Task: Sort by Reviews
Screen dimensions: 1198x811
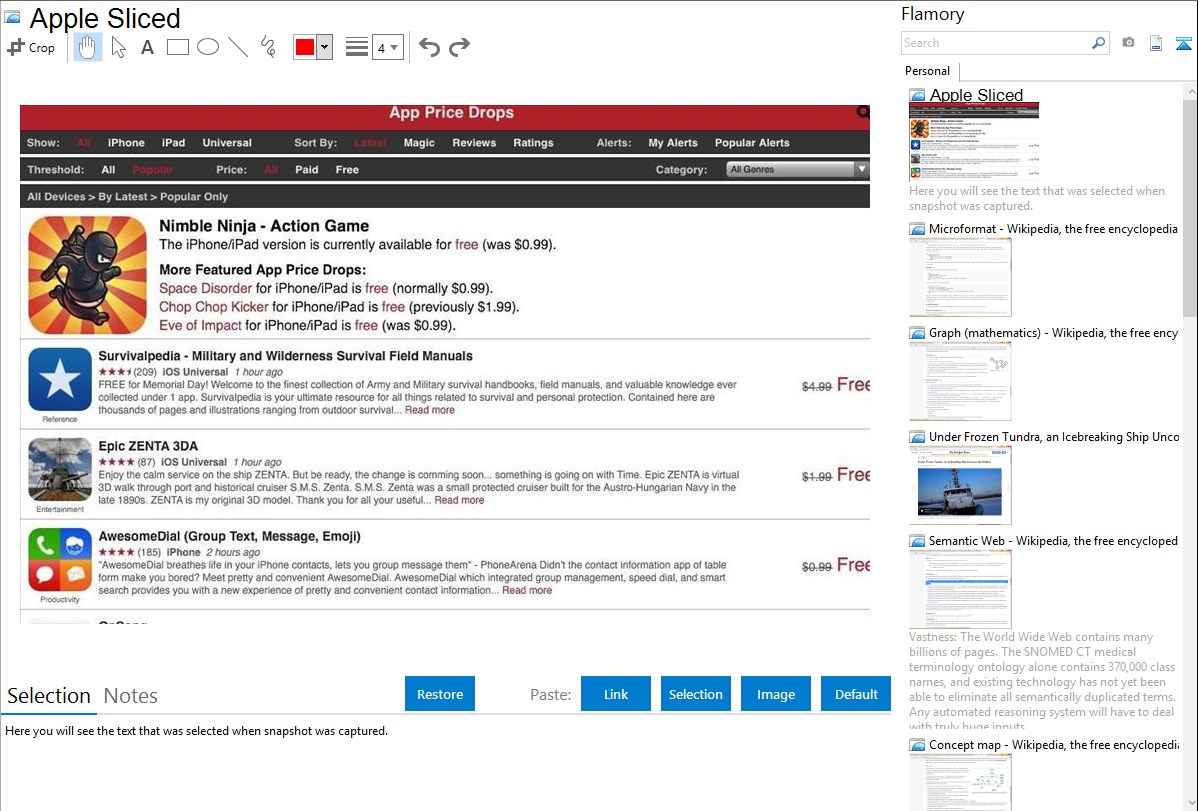Action: 474,143
